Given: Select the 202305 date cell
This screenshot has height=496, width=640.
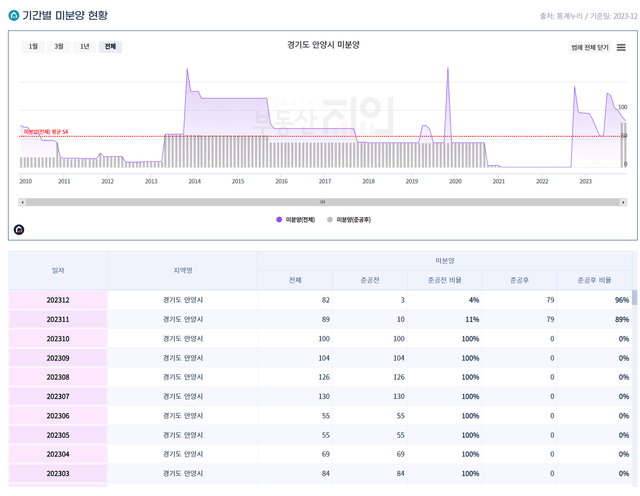Looking at the screenshot, I should click(58, 435).
